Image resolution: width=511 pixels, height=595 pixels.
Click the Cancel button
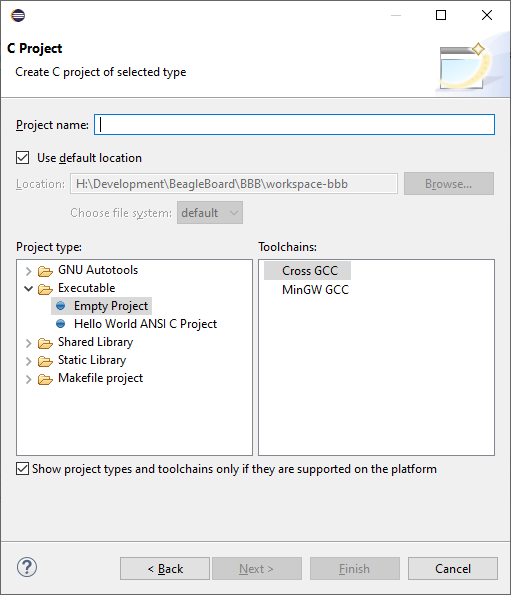453,568
